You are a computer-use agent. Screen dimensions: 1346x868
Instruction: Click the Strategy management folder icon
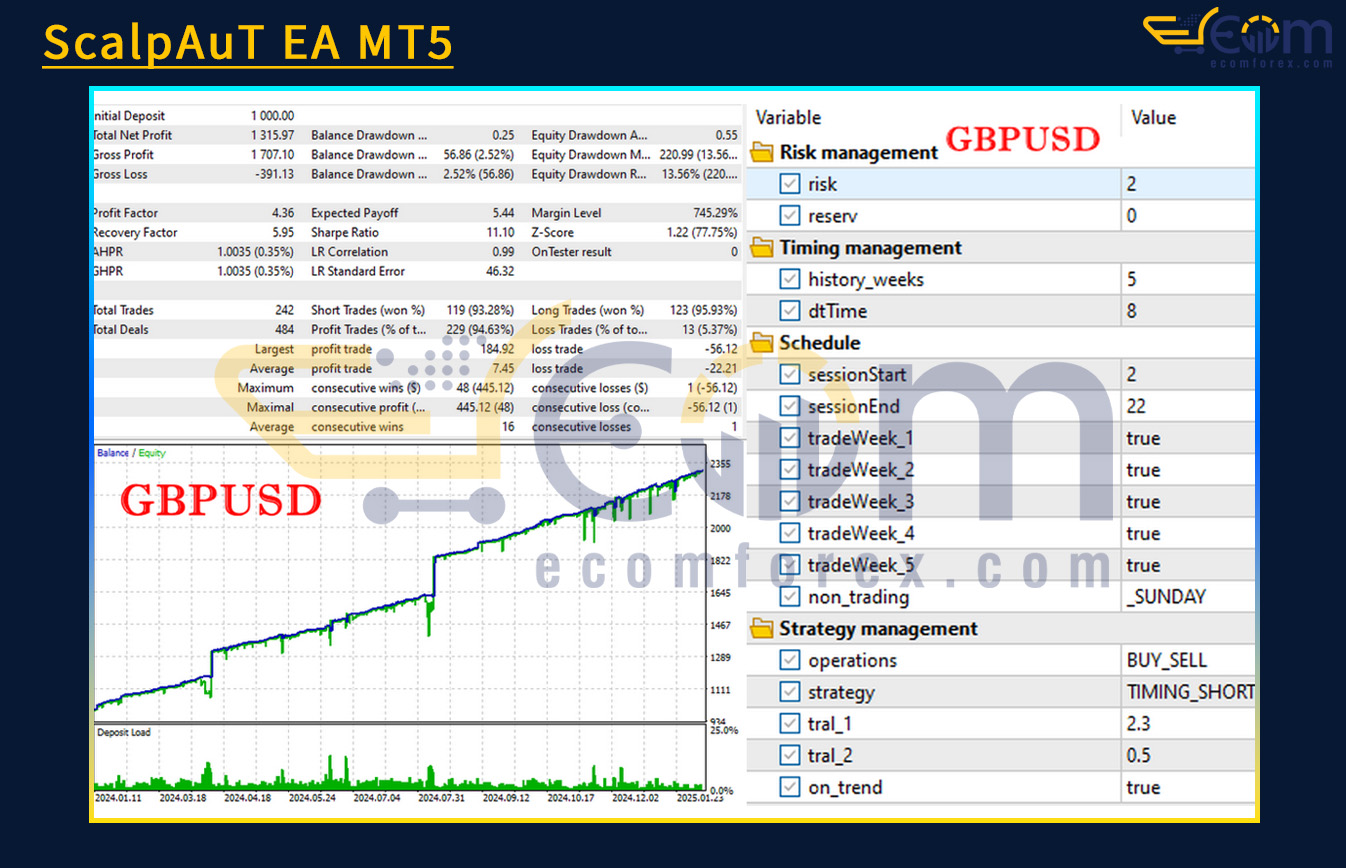point(762,629)
